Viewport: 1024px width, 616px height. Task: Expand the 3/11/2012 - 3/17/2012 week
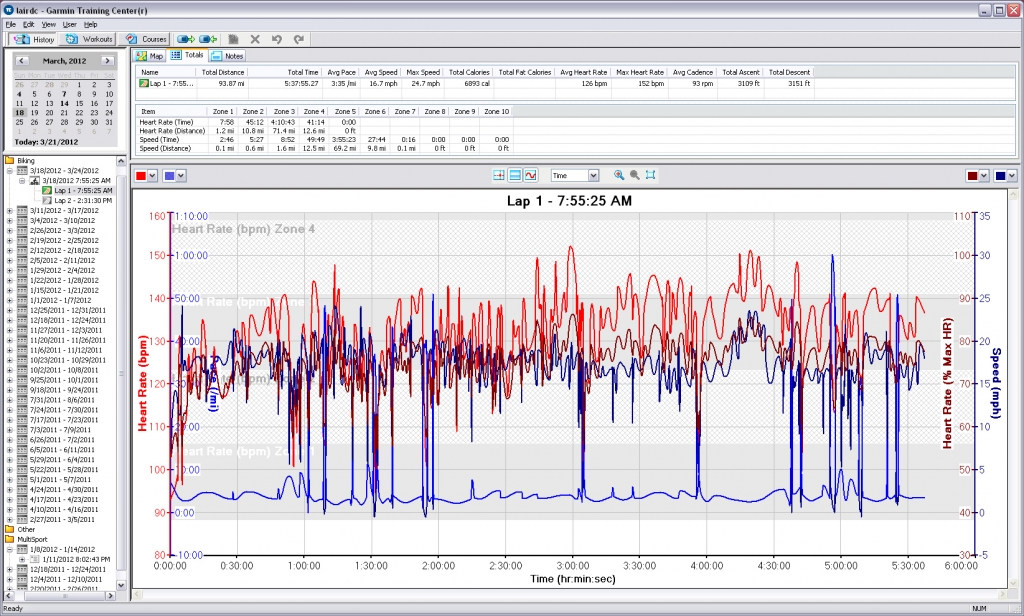point(10,210)
